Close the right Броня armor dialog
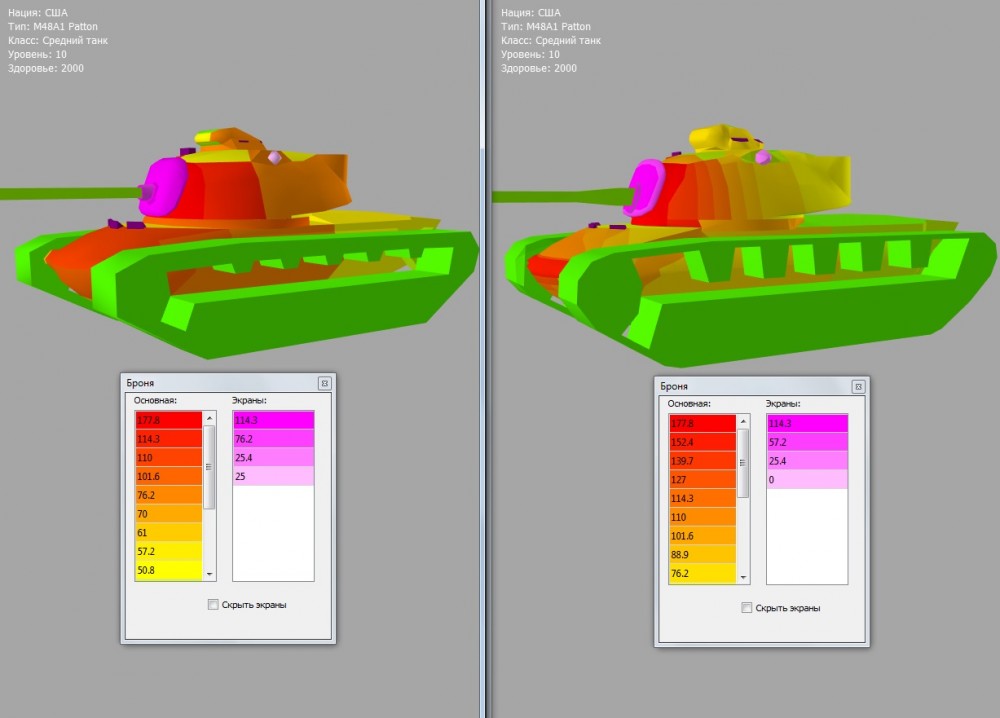The height and width of the screenshot is (718, 1000). [858, 386]
